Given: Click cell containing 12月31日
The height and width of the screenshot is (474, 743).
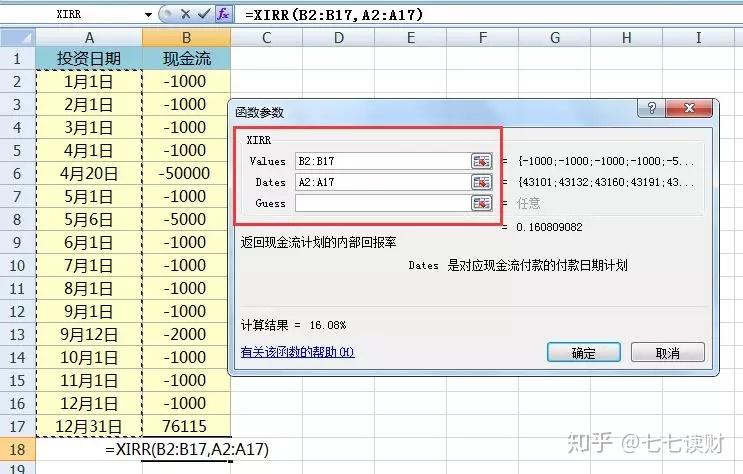Looking at the screenshot, I should pos(89,427).
